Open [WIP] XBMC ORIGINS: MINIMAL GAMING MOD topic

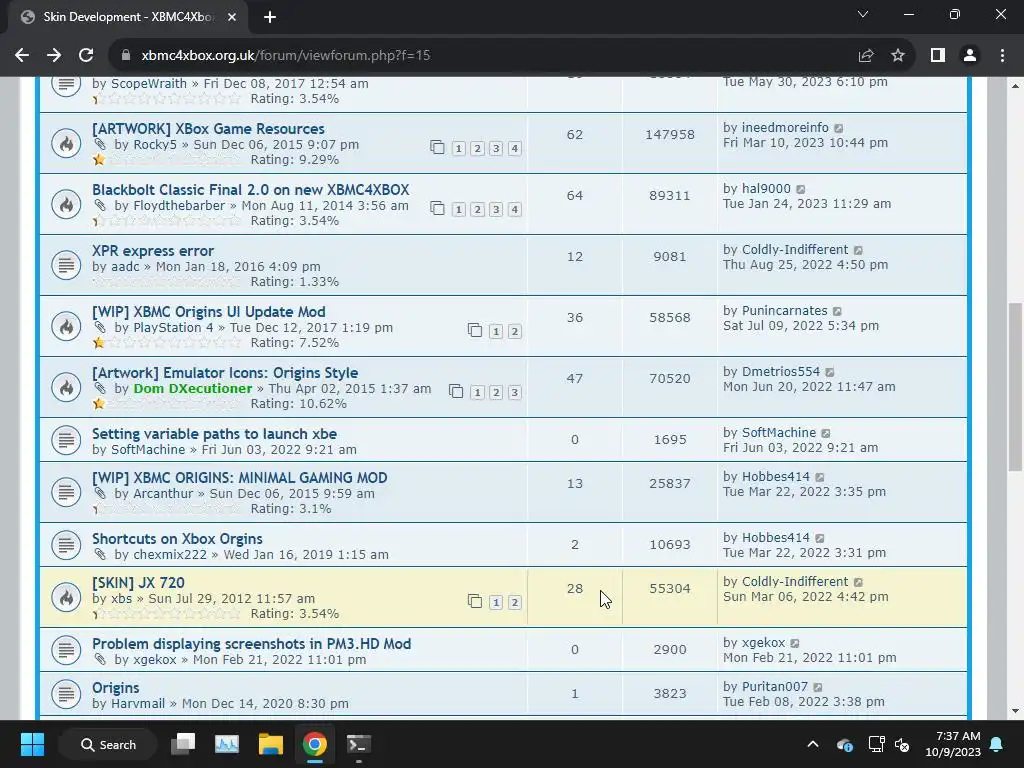(240, 477)
